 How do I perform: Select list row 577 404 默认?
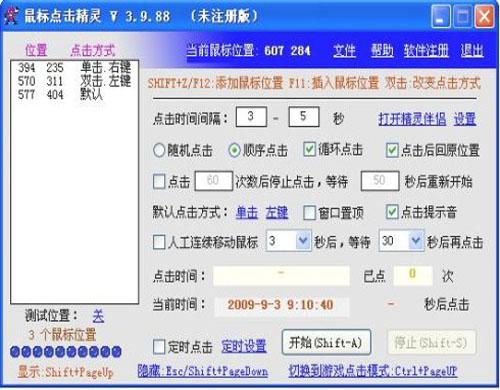coord(74,95)
